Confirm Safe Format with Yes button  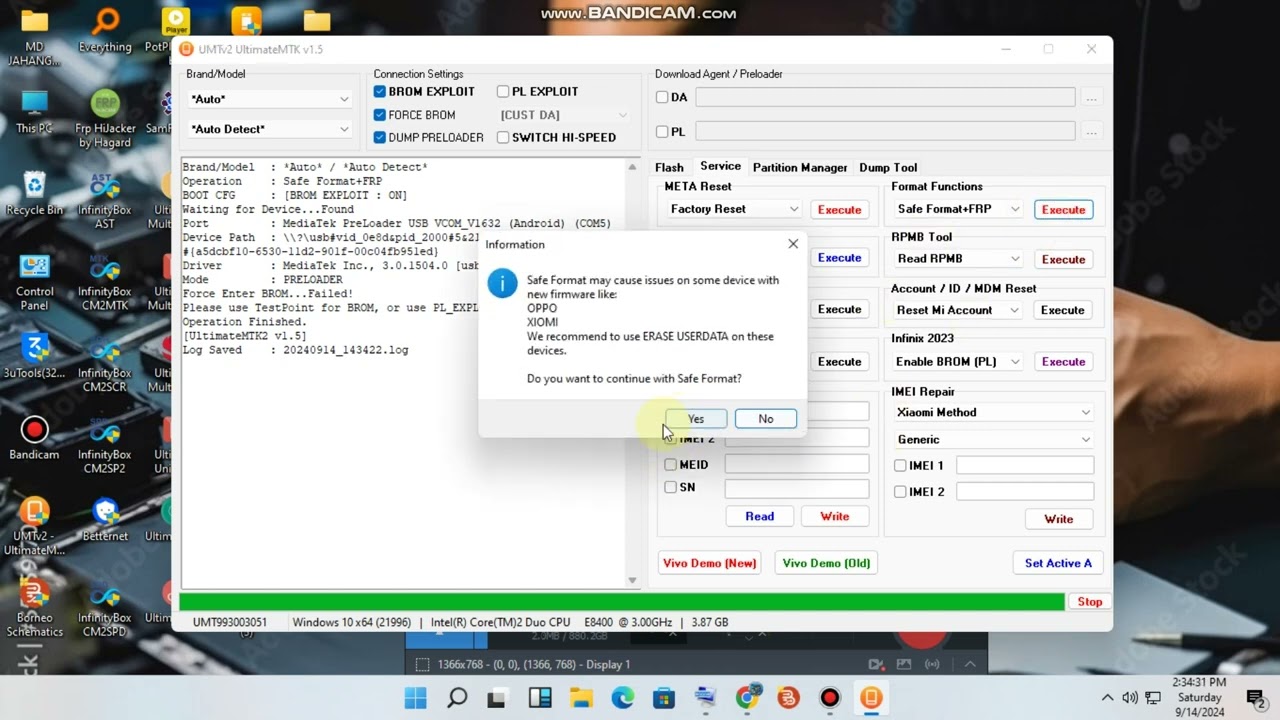[x=696, y=419]
